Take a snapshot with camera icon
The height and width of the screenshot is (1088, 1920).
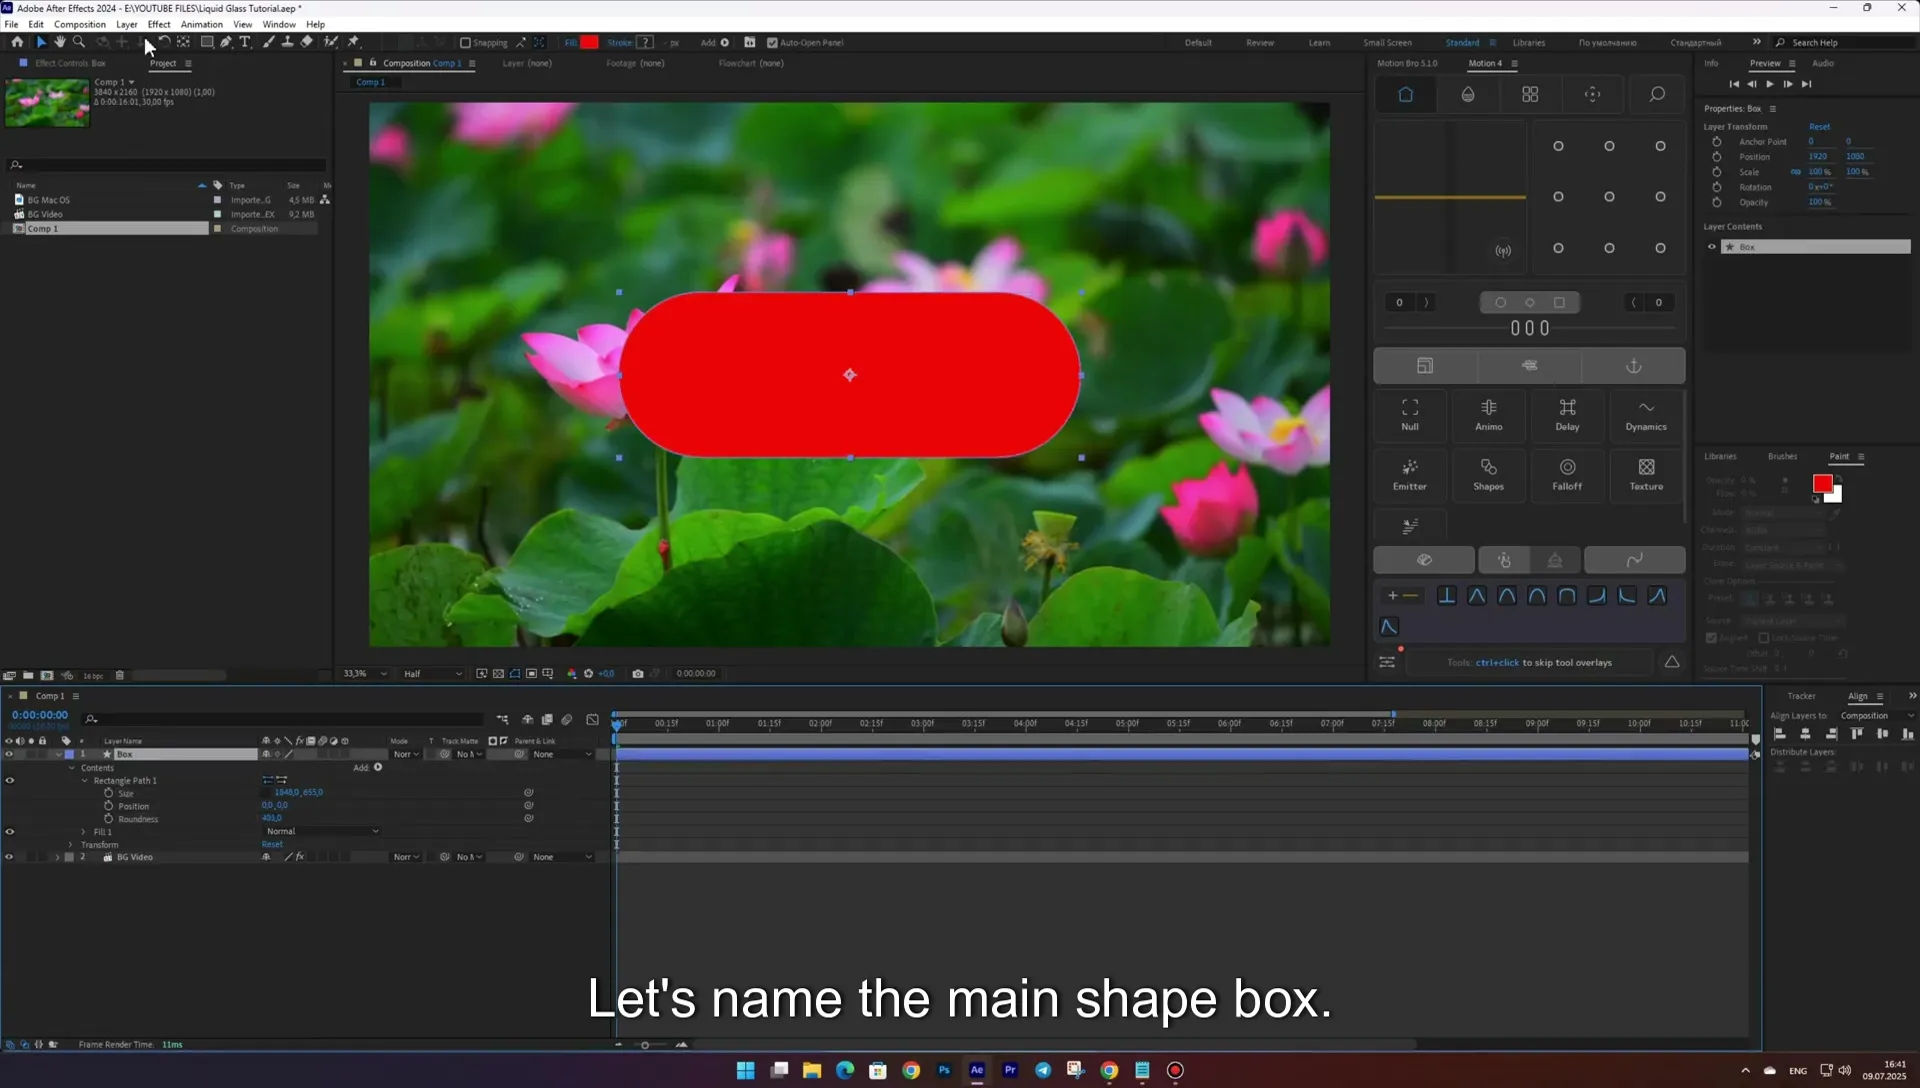(638, 674)
